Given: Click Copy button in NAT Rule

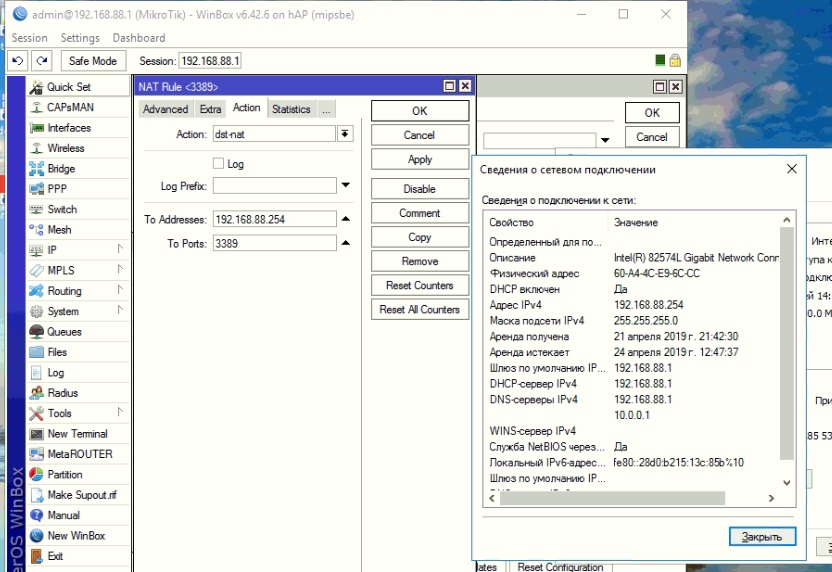Looking at the screenshot, I should pos(420,237).
